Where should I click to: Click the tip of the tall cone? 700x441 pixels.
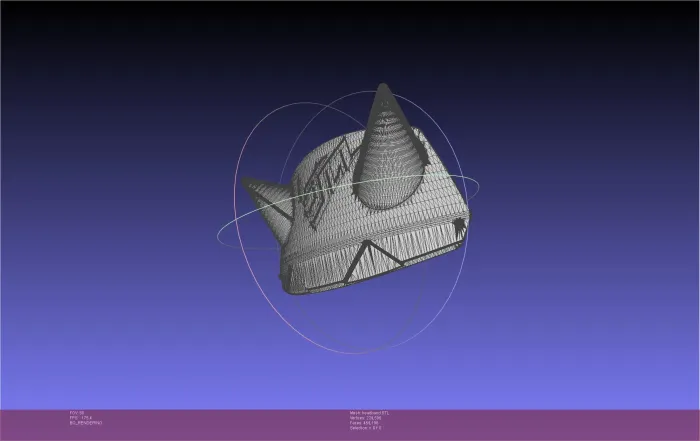(383, 88)
